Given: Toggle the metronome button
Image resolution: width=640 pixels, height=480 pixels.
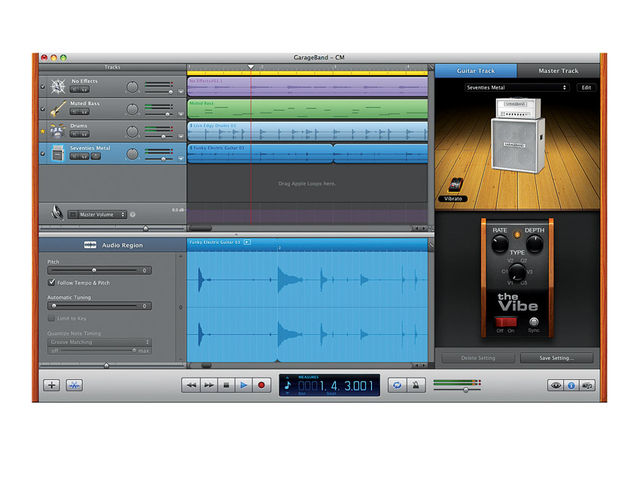Looking at the screenshot, I should (x=416, y=385).
